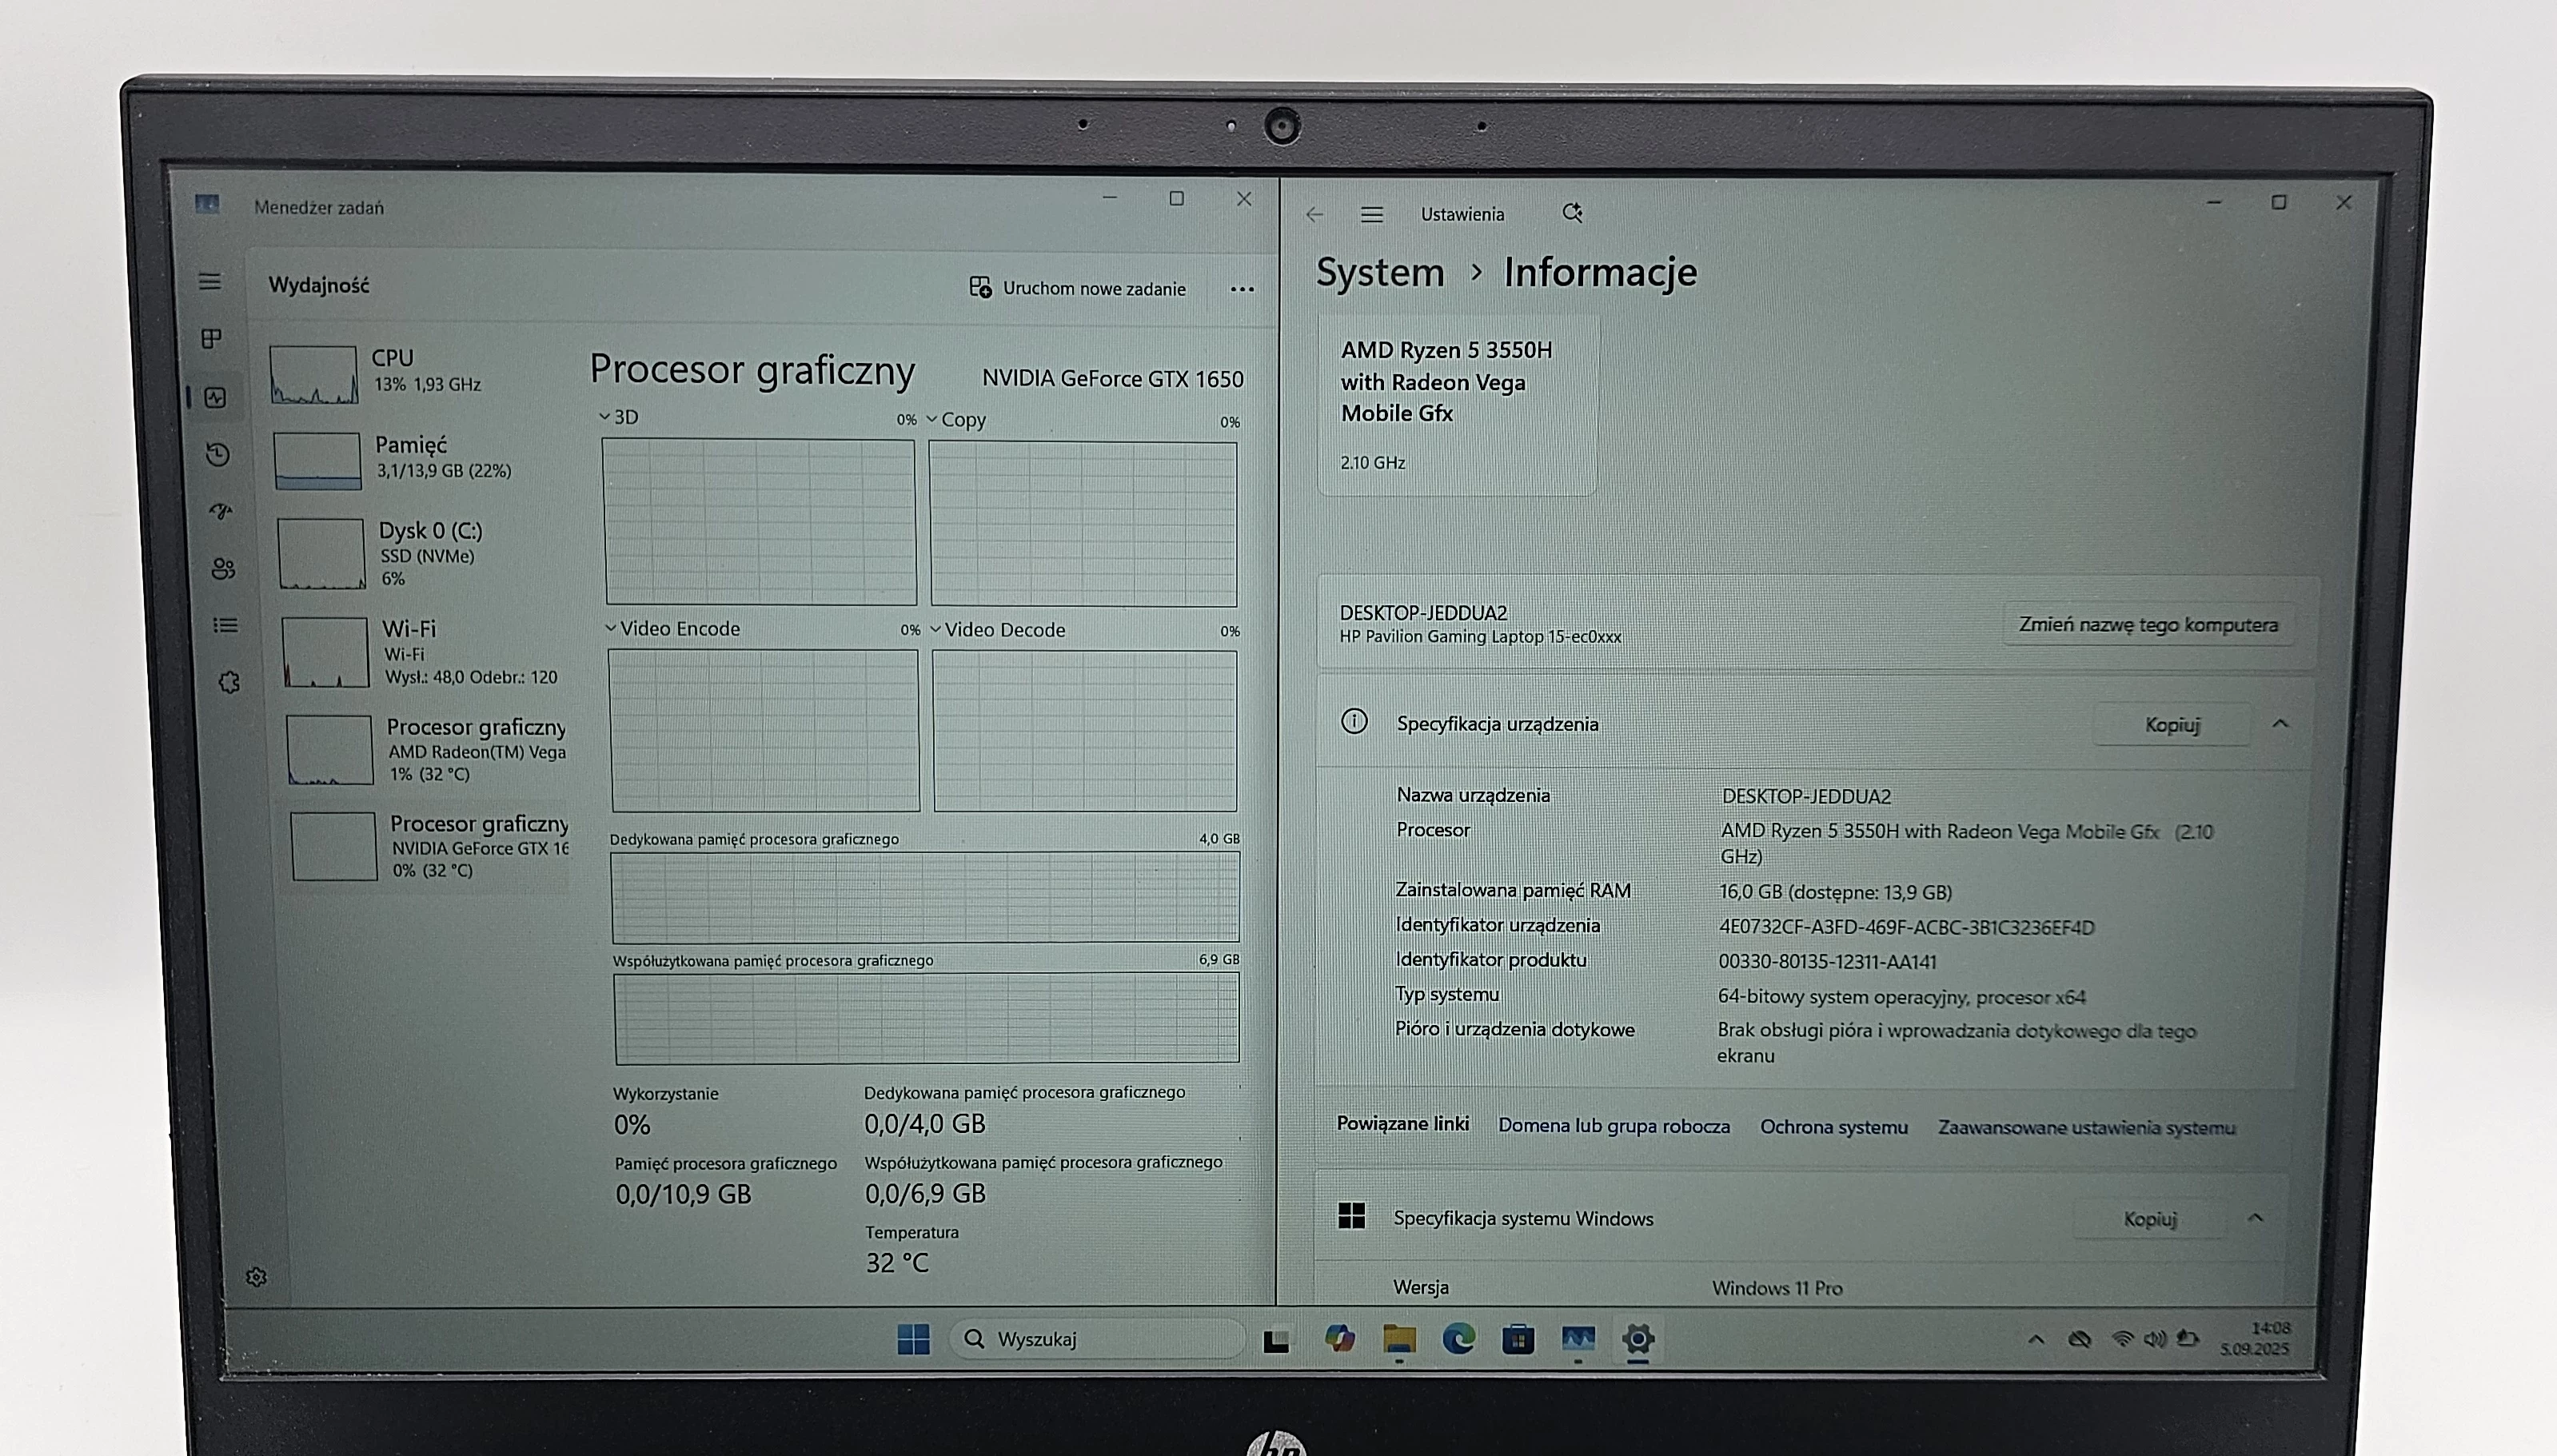Select the CPU performance item
The image size is (2557, 1456).
coord(410,372)
